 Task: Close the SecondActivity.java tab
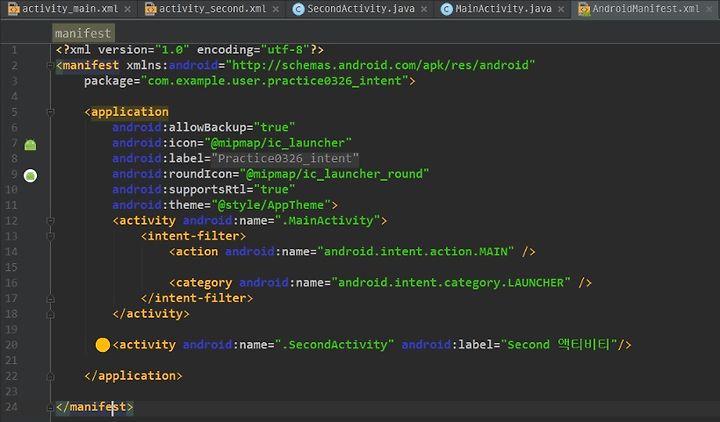pyautogui.click(x=424, y=9)
